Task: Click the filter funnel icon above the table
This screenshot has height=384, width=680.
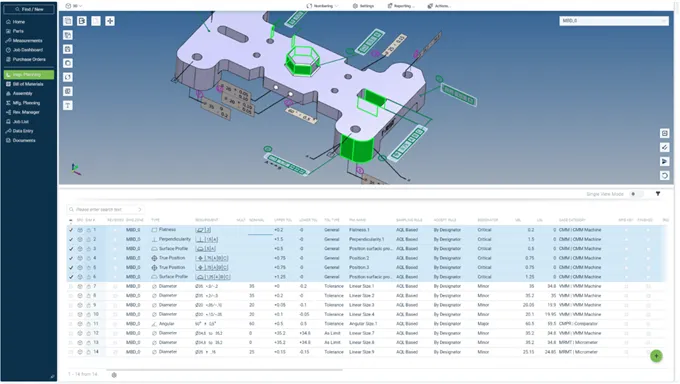Action: tap(658, 194)
